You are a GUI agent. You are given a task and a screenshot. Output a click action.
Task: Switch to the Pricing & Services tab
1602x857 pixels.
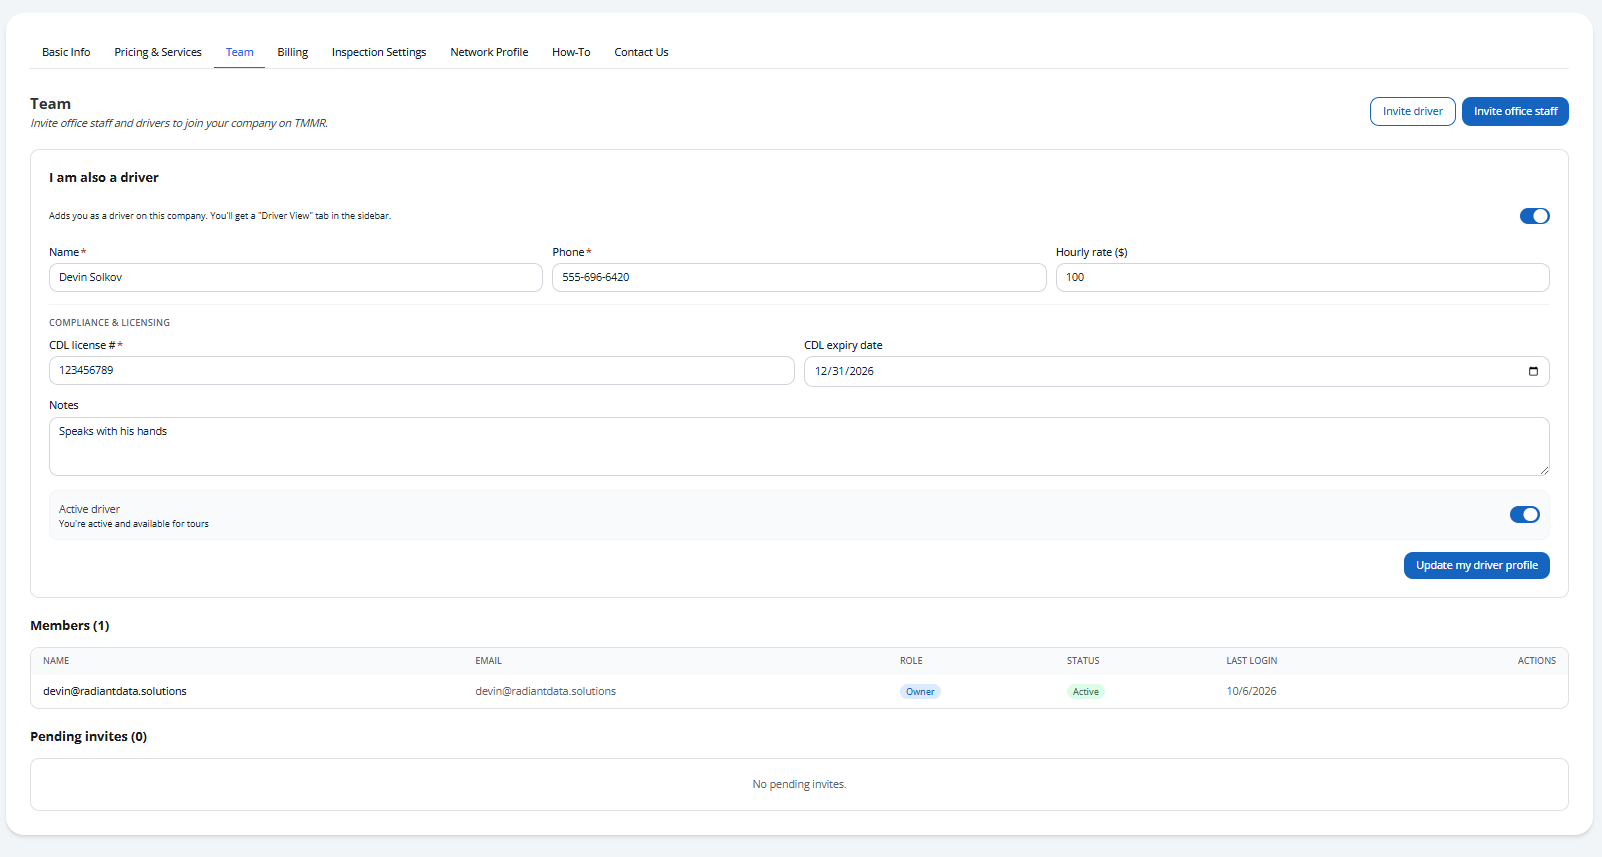158,52
